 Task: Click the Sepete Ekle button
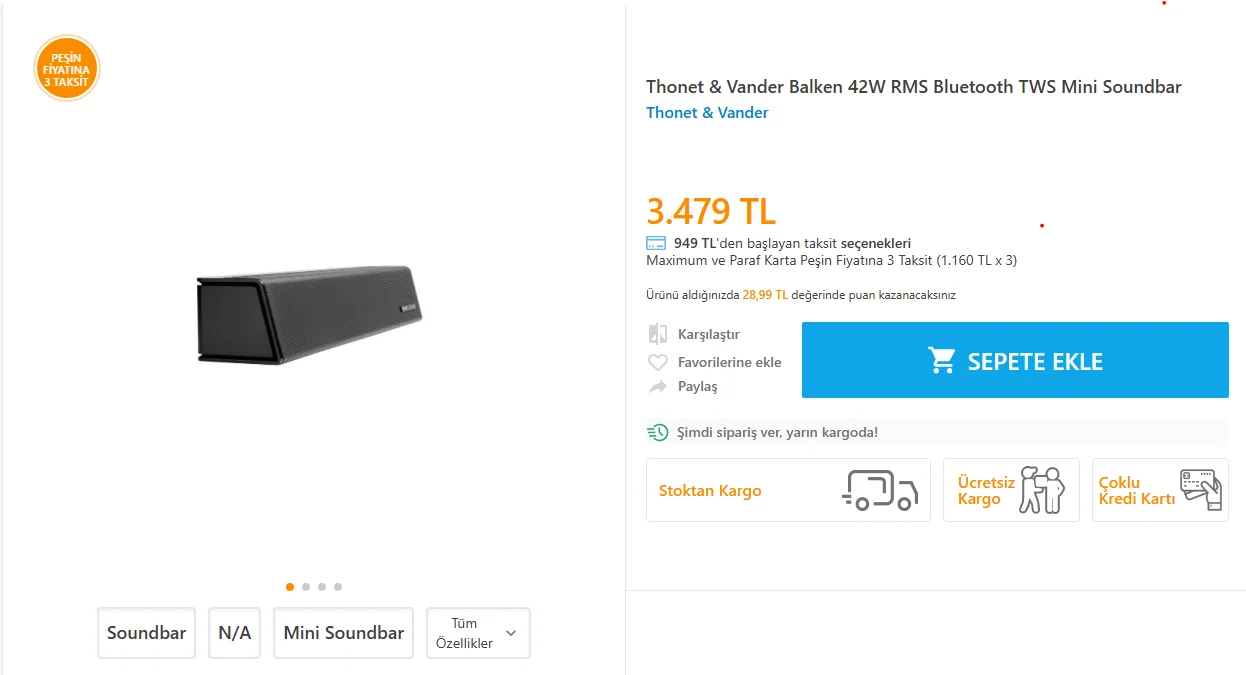point(1015,360)
